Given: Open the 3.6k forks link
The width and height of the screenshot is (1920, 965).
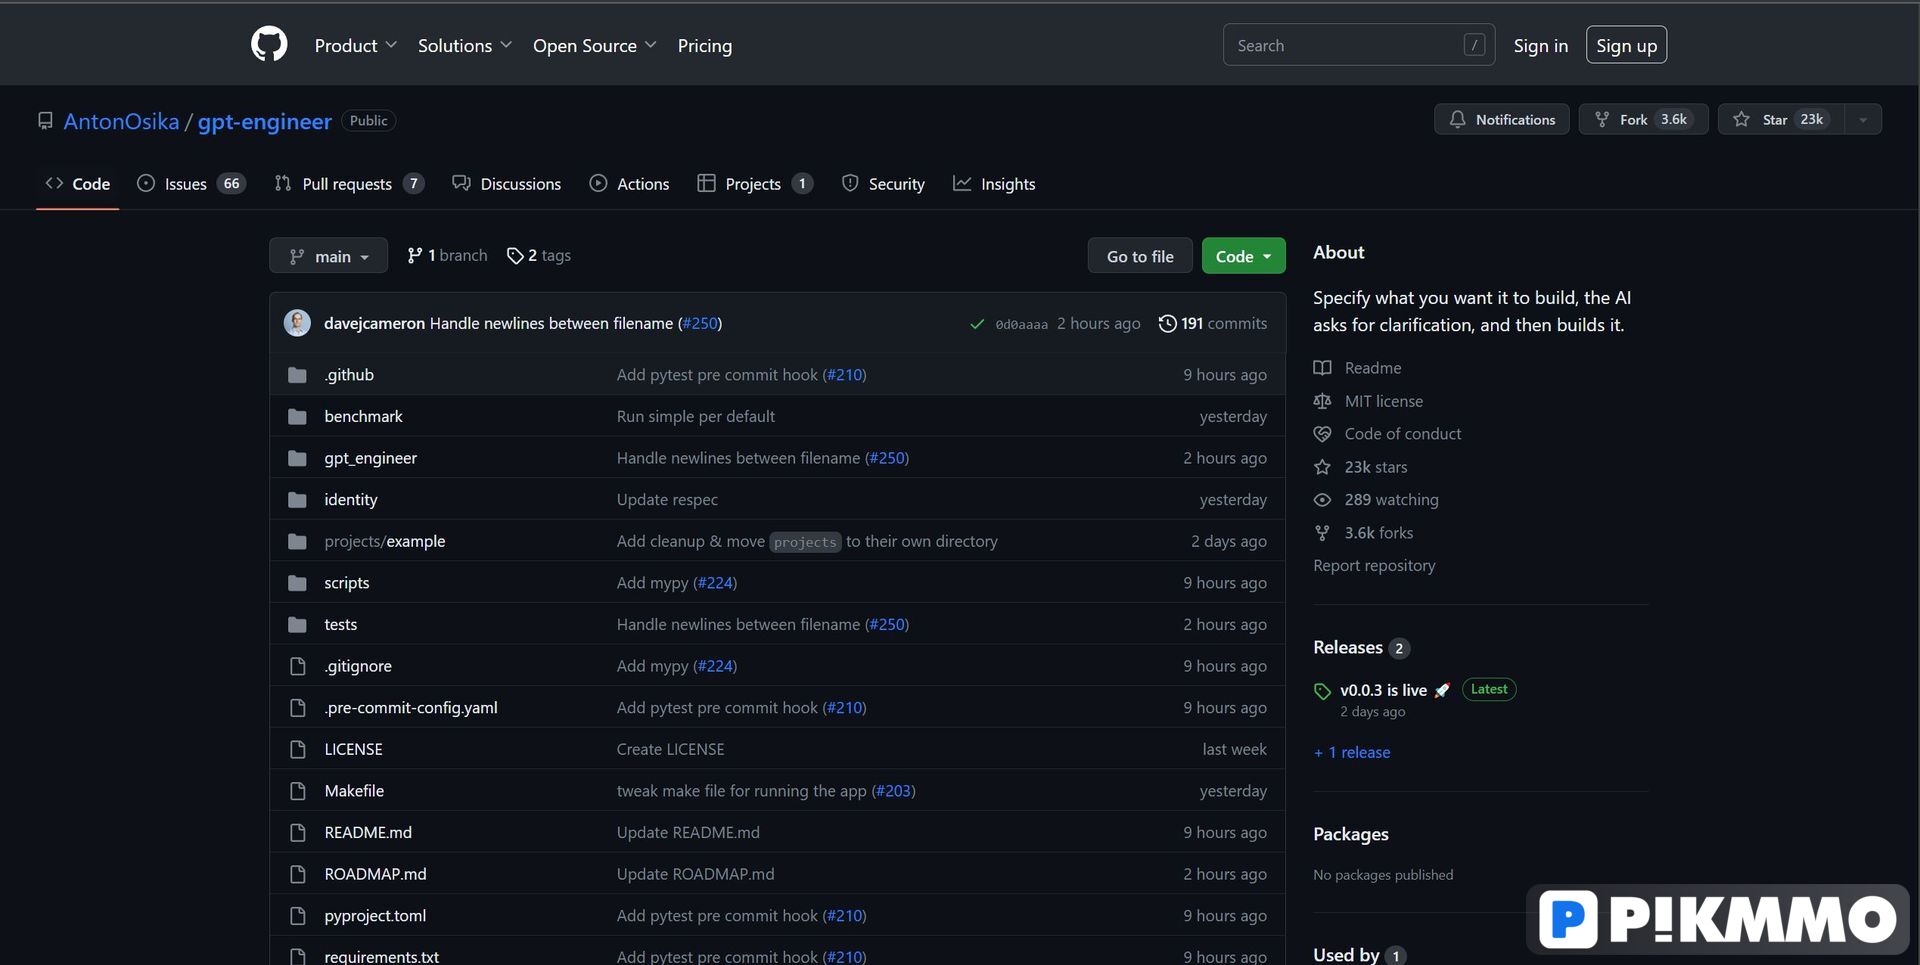Looking at the screenshot, I should click(1378, 533).
